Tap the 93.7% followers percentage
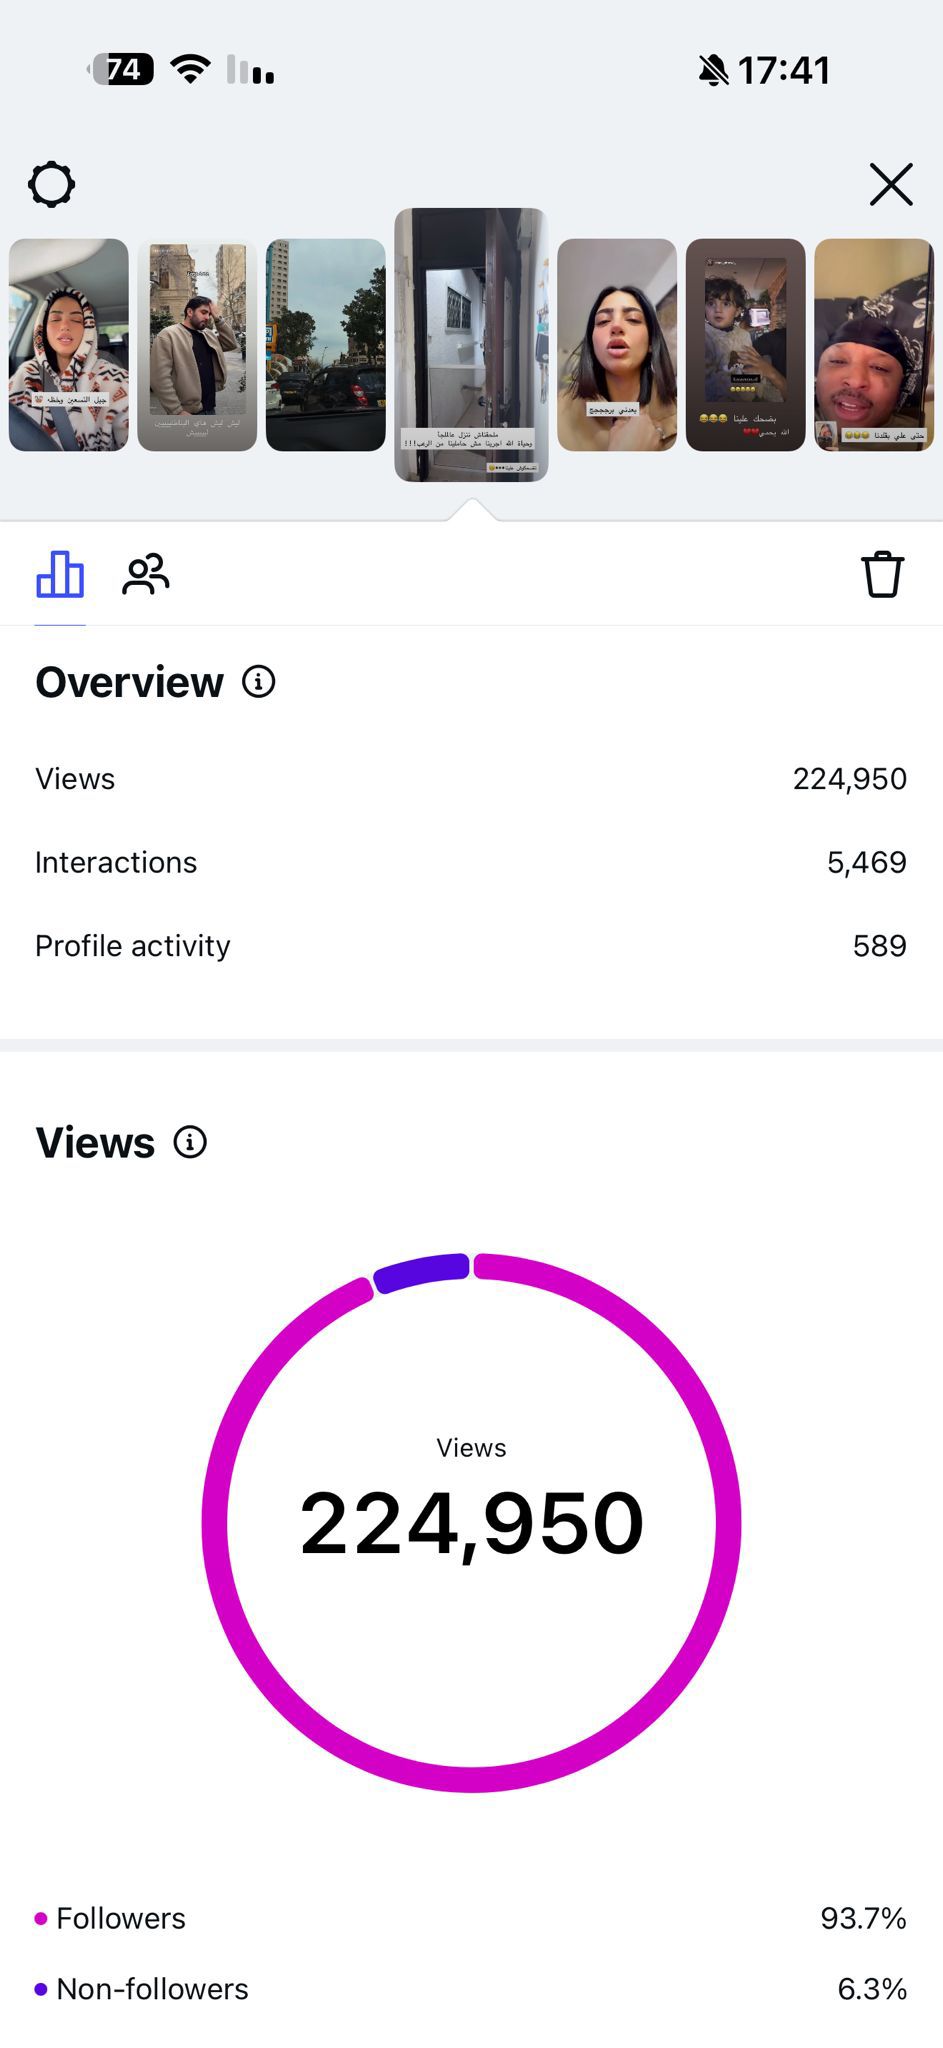The image size is (943, 2048). [x=863, y=1918]
